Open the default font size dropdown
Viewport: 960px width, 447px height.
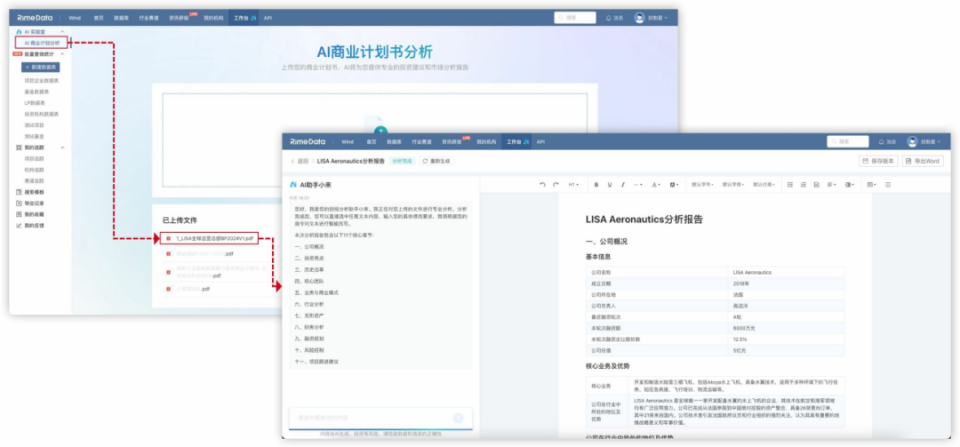click(x=702, y=184)
